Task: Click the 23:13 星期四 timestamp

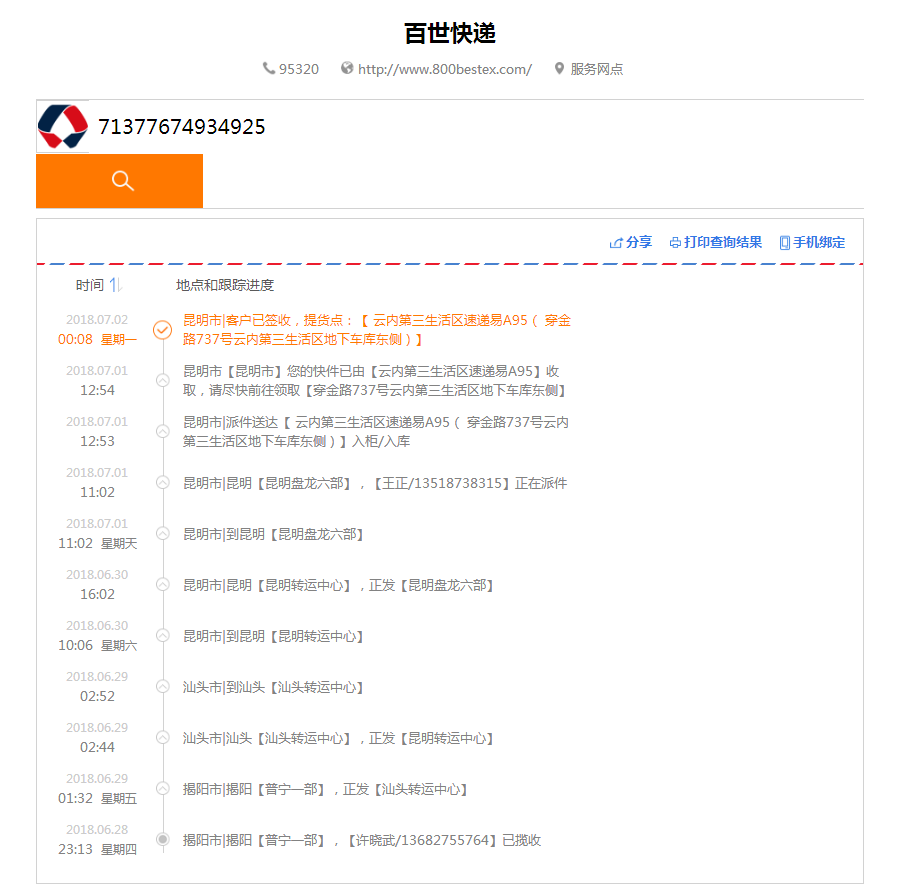Action: tap(98, 850)
